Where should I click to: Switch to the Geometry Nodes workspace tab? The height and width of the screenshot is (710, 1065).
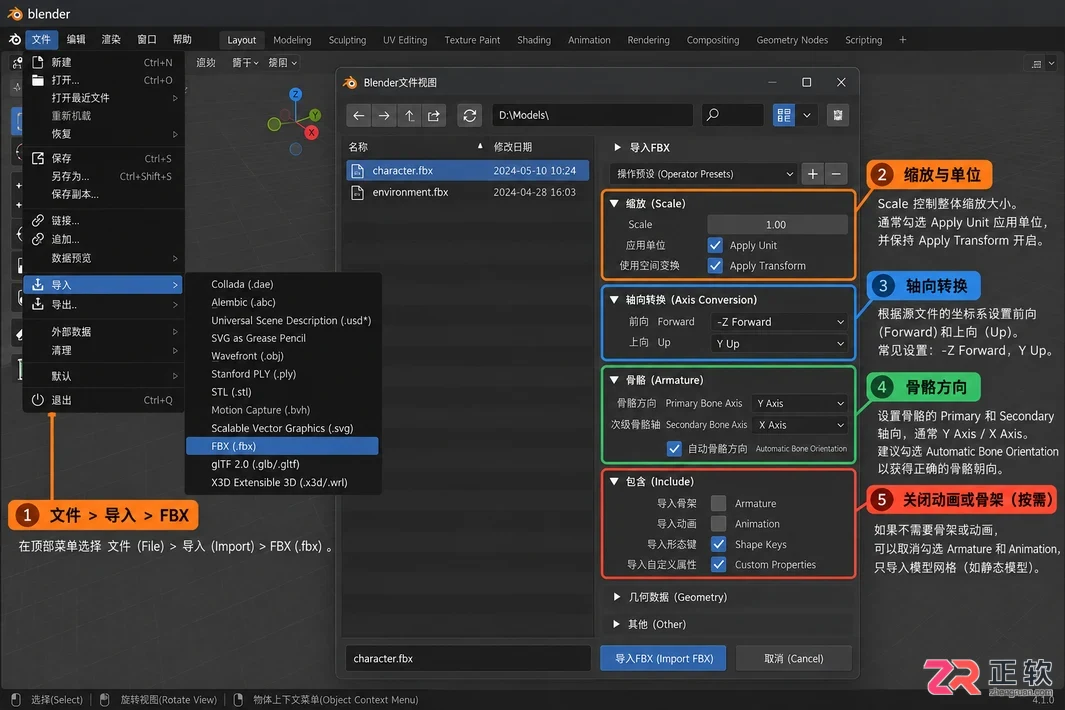pos(792,40)
